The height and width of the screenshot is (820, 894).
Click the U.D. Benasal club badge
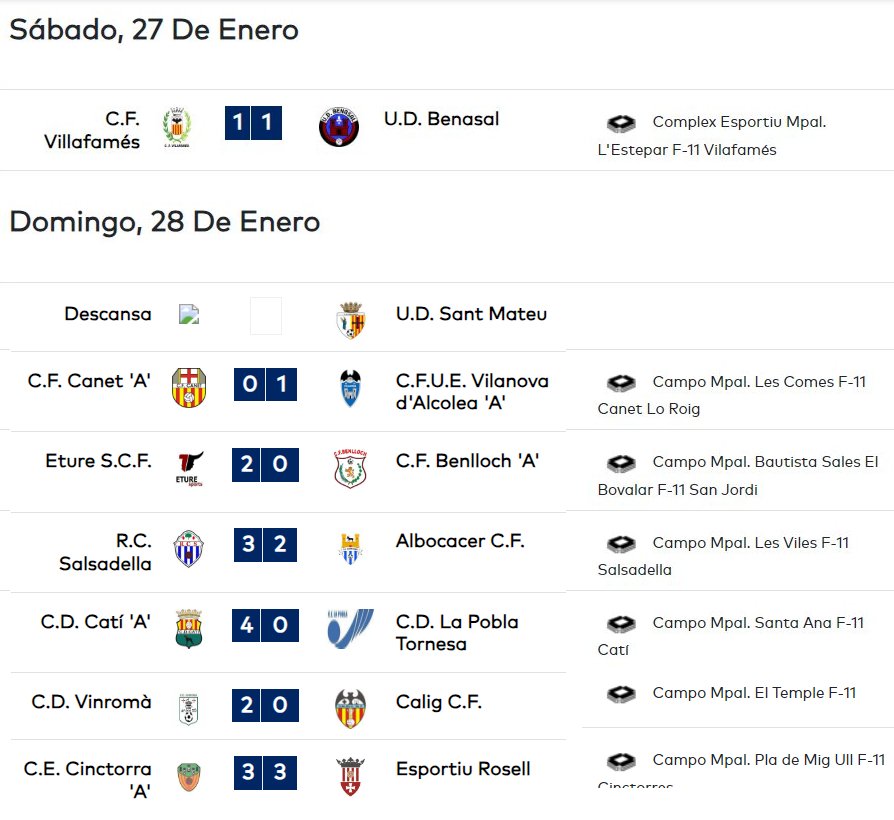pos(339,127)
